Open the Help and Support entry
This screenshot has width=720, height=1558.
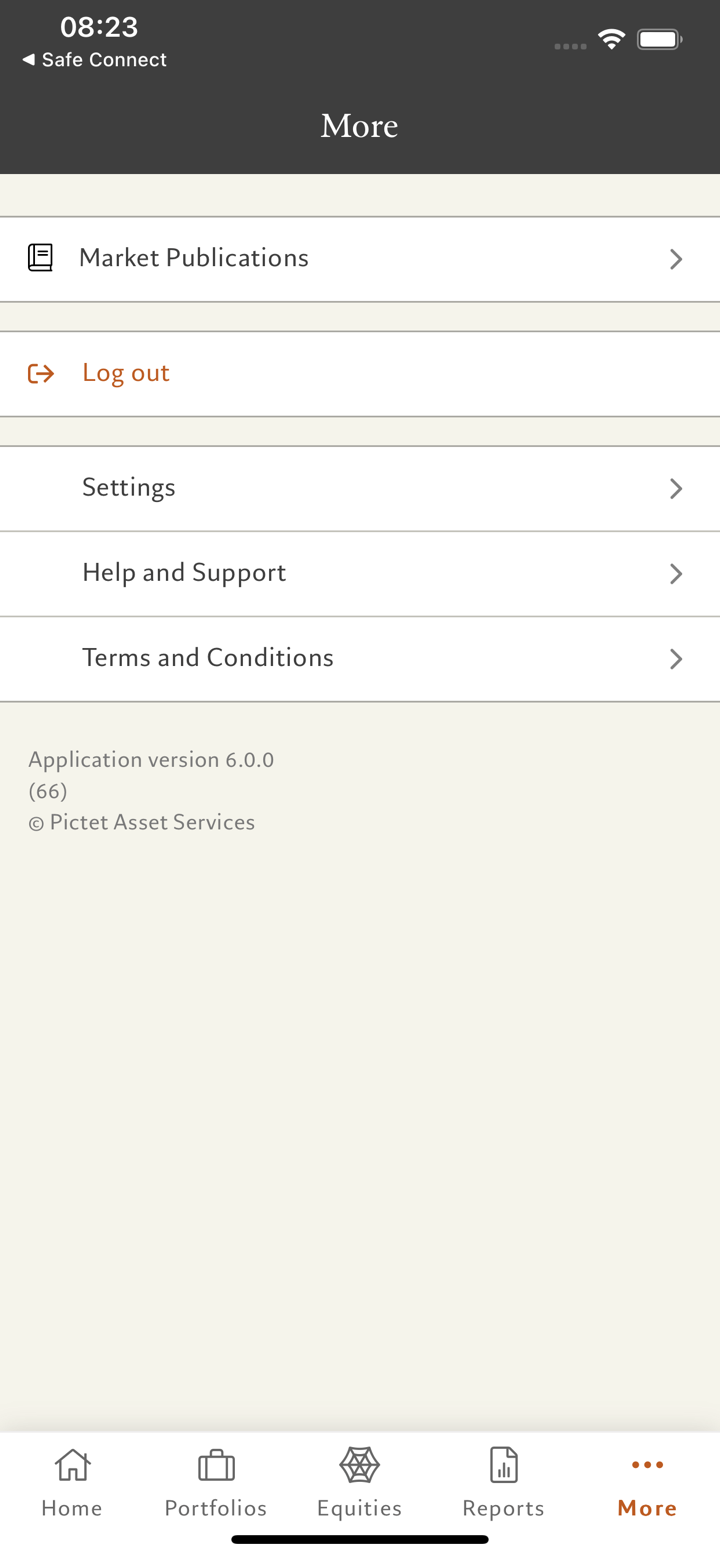[x=184, y=572]
